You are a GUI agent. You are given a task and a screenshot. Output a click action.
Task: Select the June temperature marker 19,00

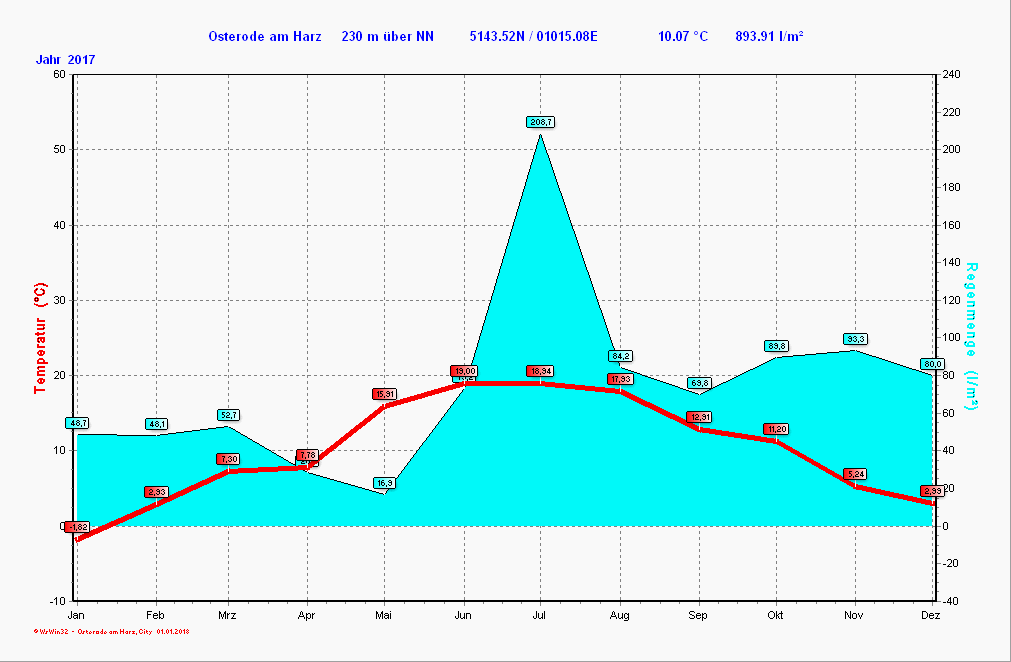point(463,371)
